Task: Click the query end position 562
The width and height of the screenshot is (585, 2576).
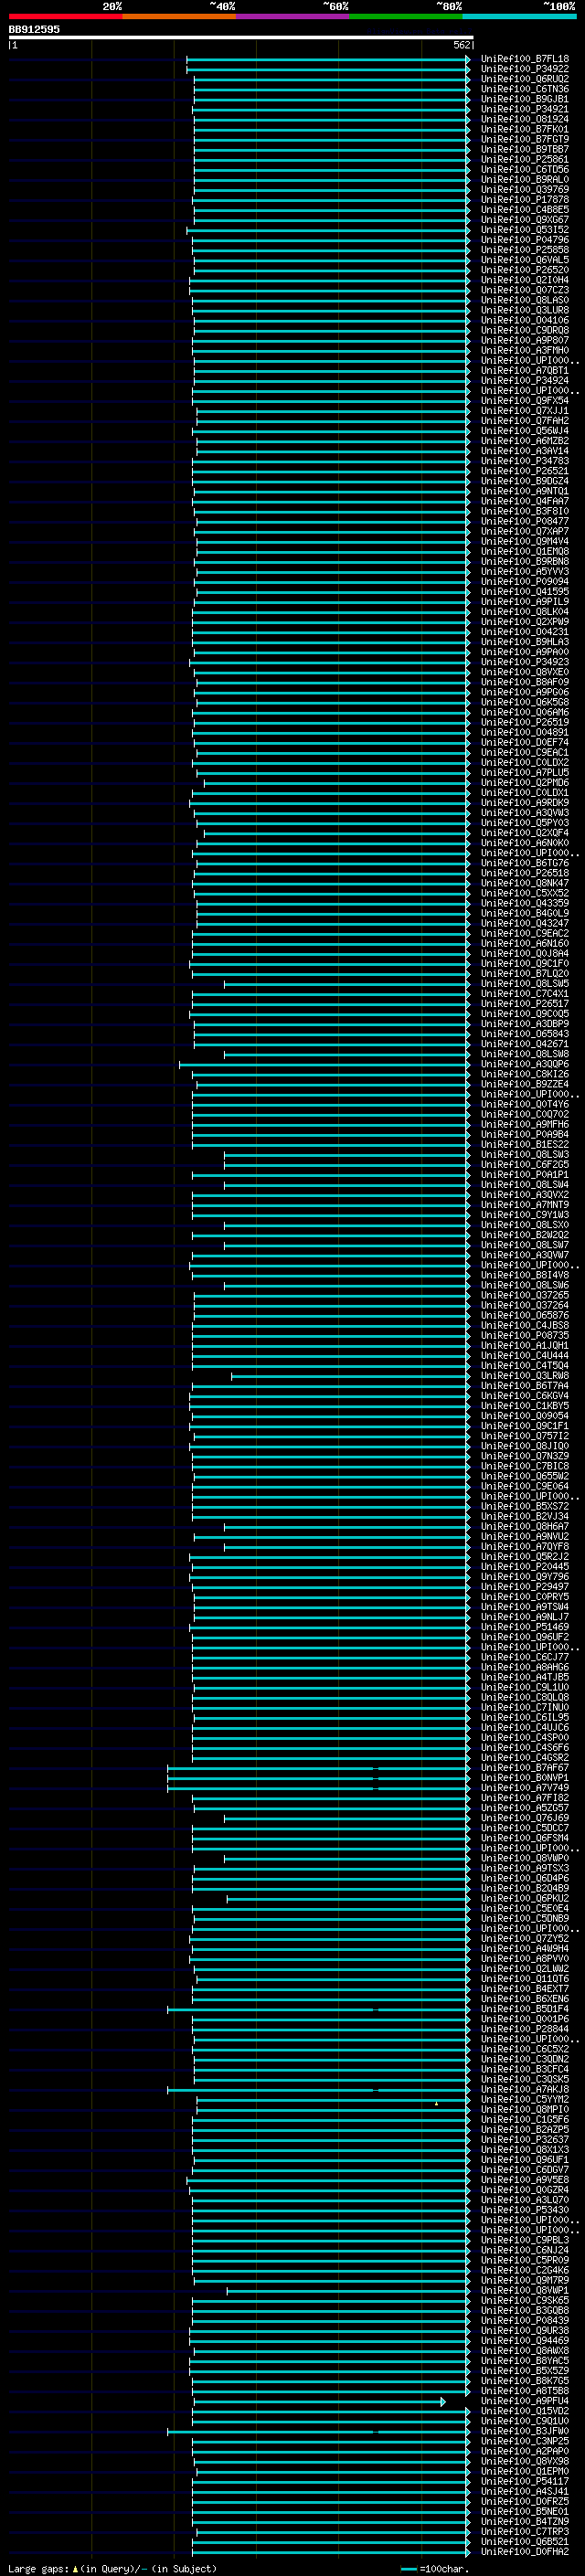Action: coord(462,45)
